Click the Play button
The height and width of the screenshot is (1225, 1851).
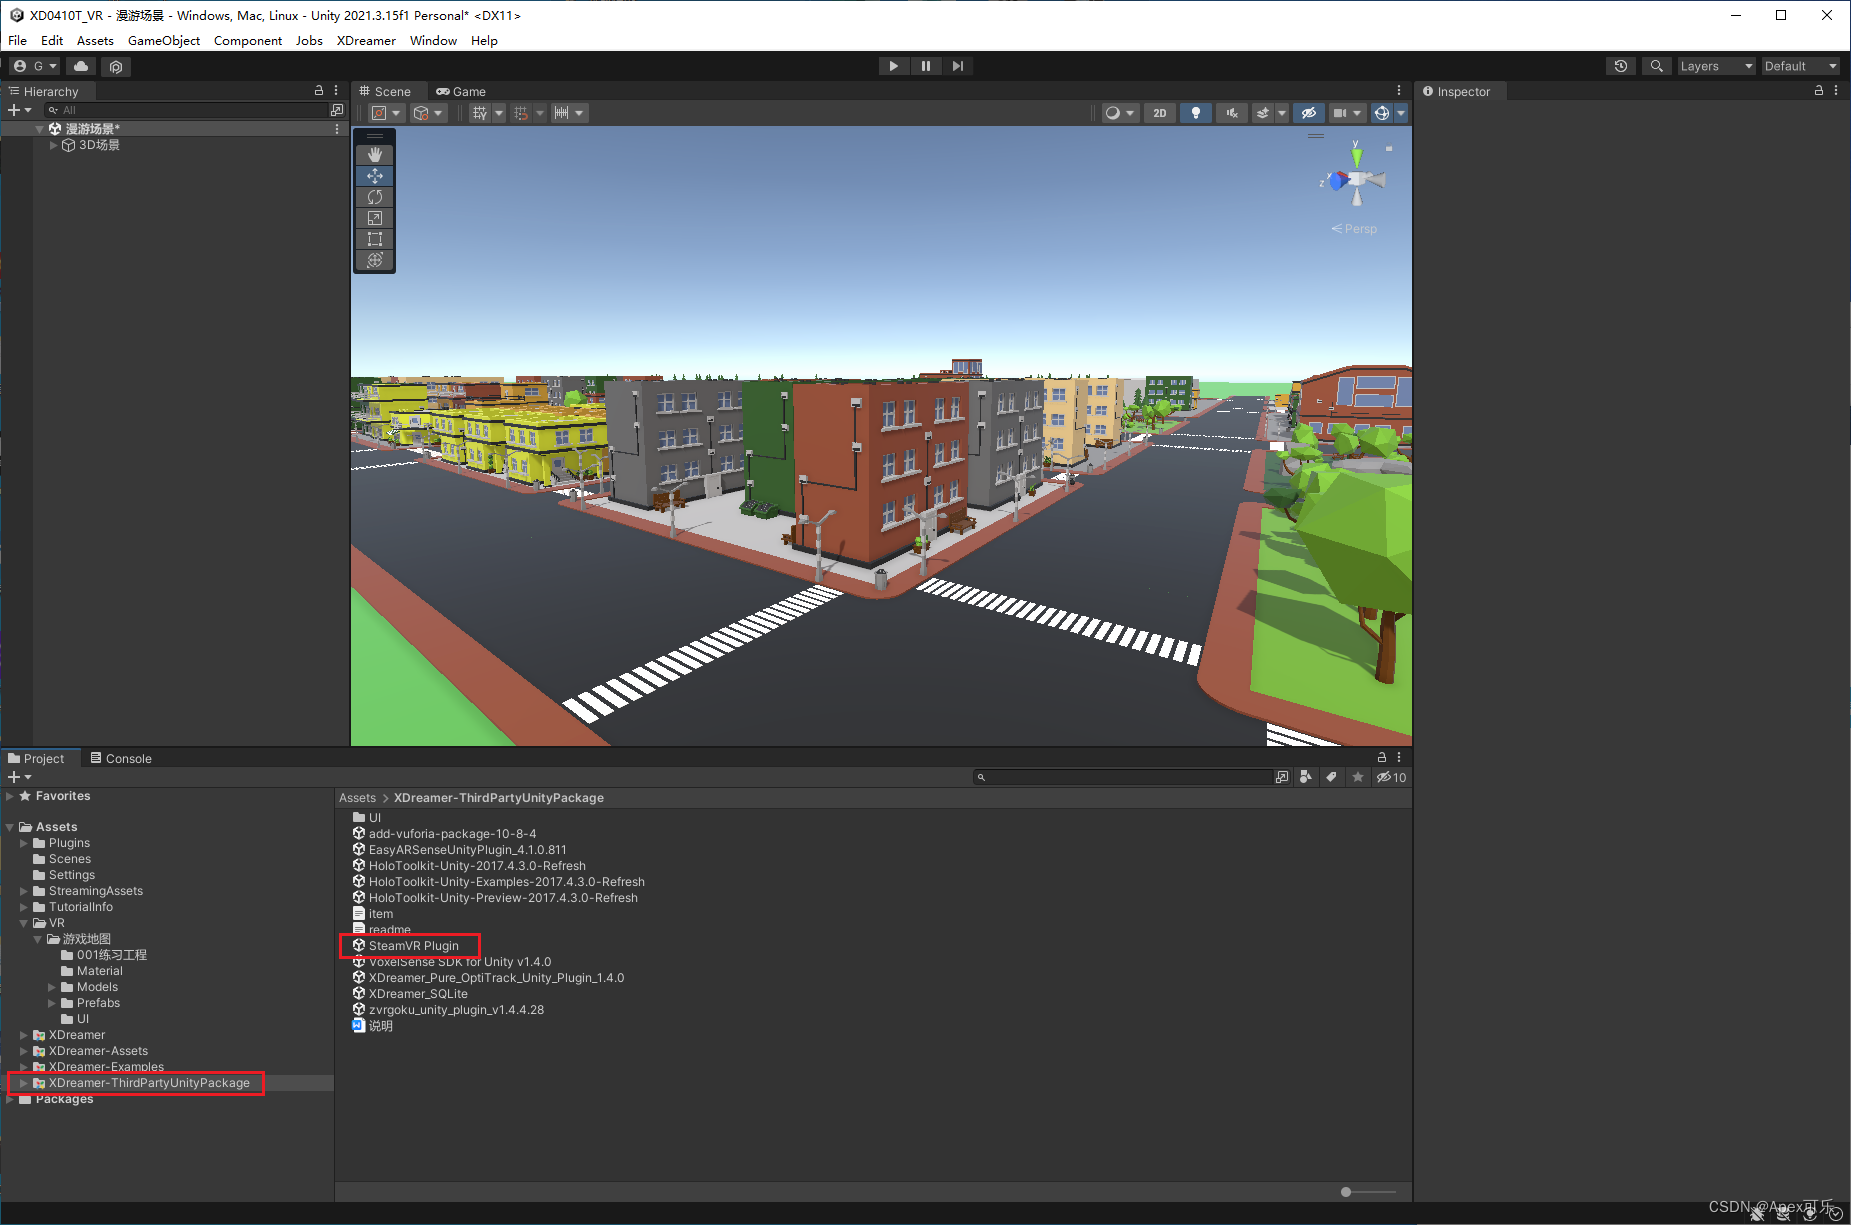point(893,66)
